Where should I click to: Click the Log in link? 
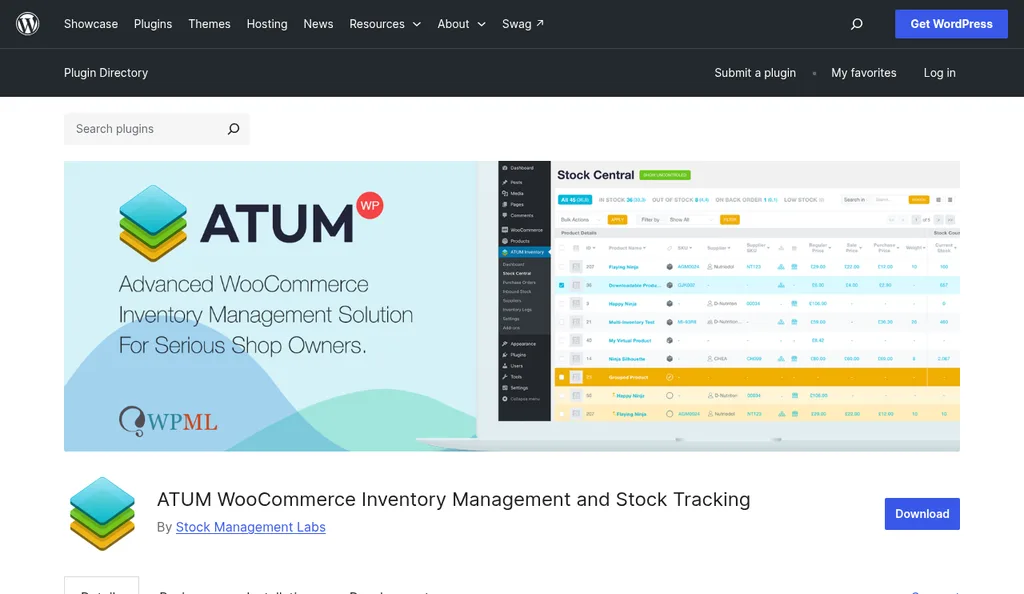pos(939,73)
